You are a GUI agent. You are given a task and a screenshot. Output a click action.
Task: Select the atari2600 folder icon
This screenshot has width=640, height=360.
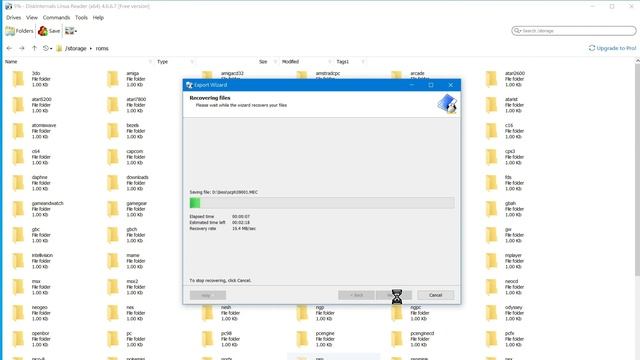click(x=491, y=79)
